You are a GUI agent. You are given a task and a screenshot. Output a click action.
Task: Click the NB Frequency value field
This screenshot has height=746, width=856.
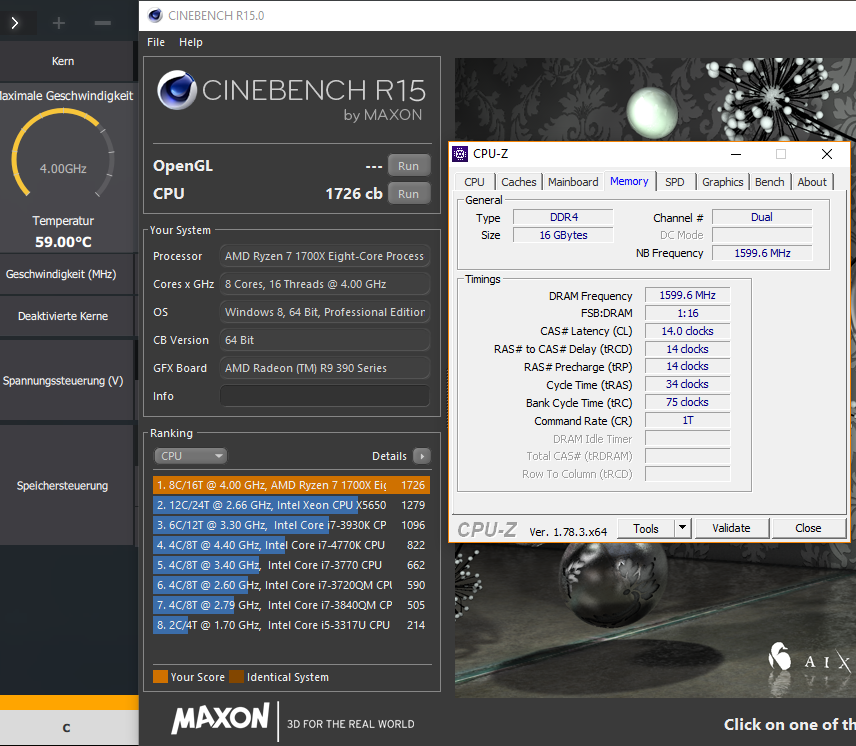tap(762, 253)
